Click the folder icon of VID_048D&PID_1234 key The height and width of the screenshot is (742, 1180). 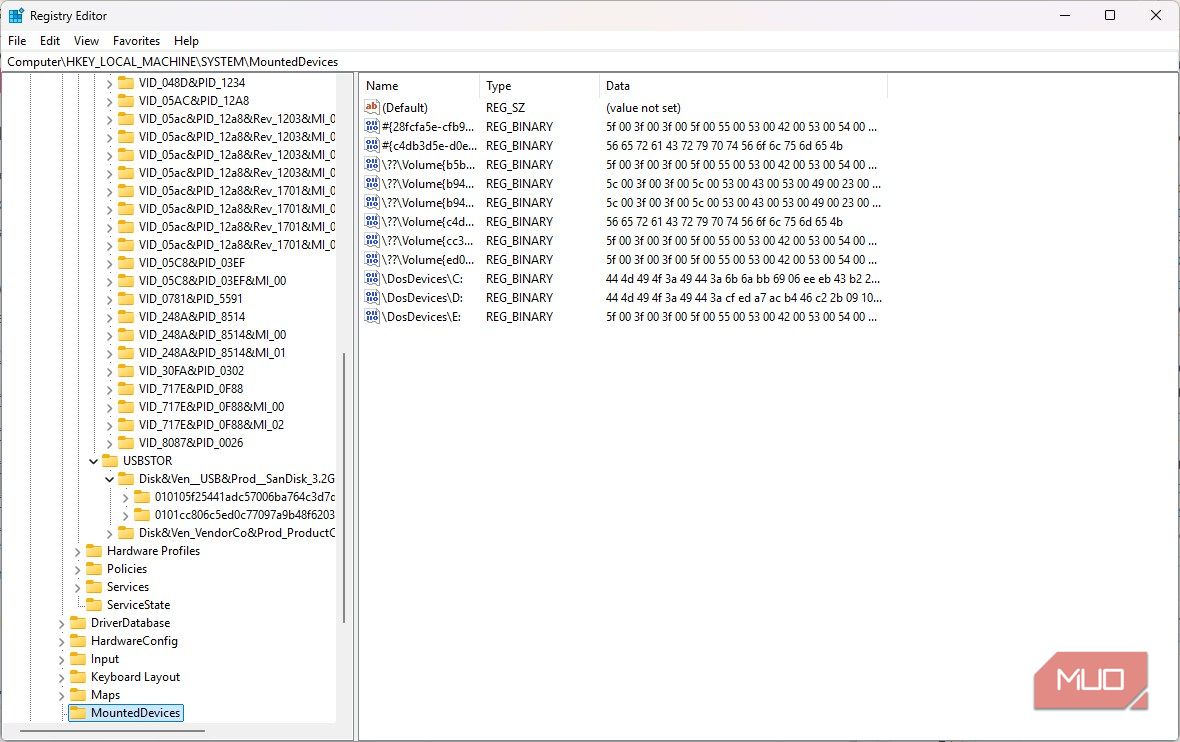coord(126,82)
